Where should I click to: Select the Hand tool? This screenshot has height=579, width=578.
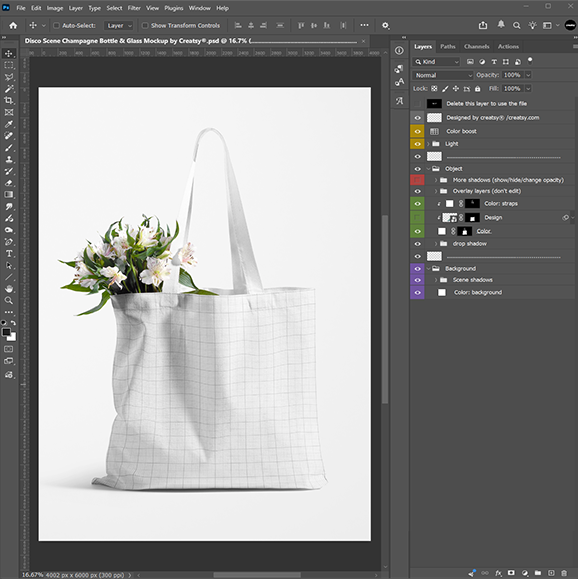point(9,289)
